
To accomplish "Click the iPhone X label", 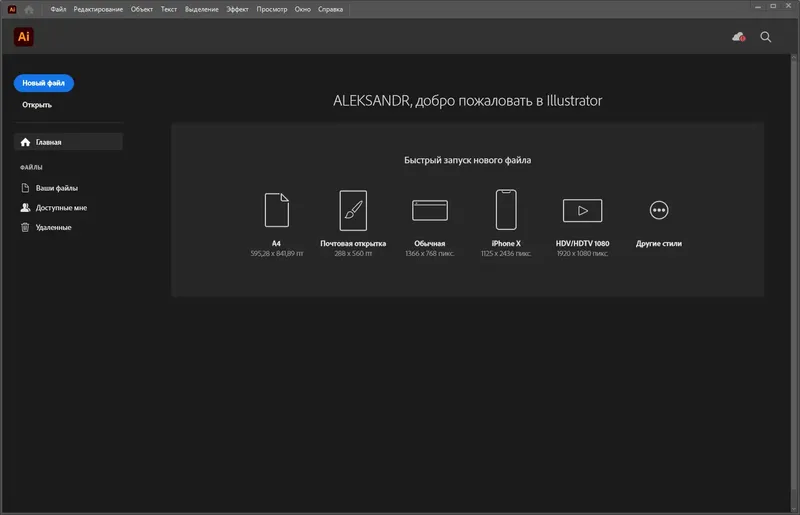I will 506,243.
